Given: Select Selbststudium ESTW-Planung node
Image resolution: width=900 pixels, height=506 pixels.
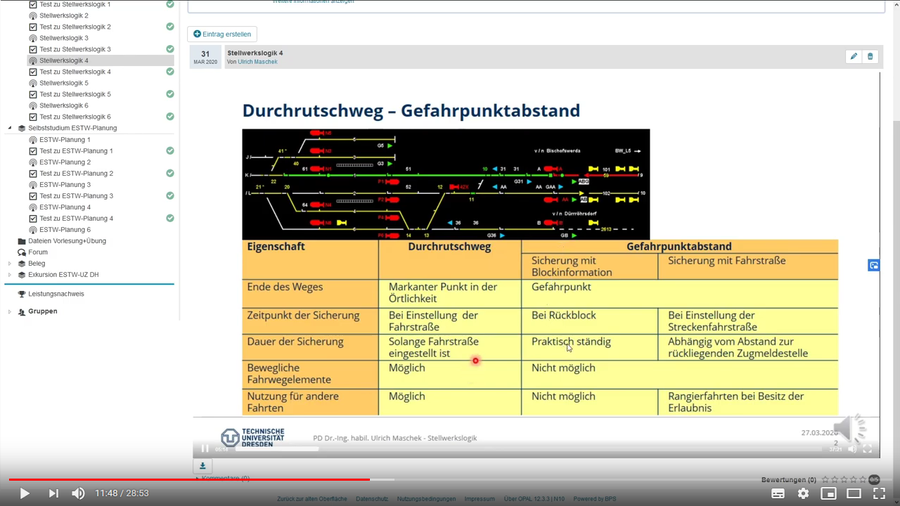Looking at the screenshot, I should point(72,128).
